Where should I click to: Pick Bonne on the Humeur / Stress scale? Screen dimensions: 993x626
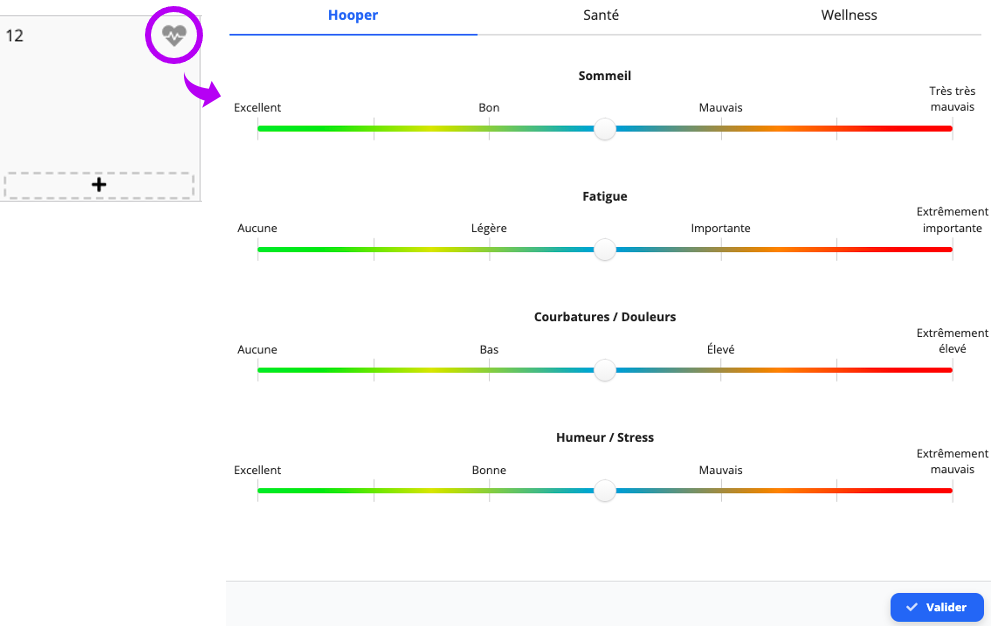tap(489, 470)
